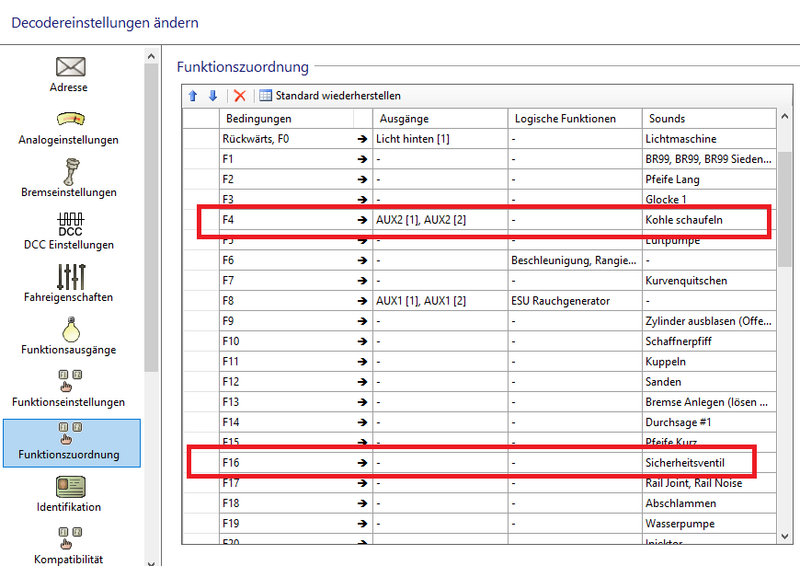Click the Ausgänge column header
Image resolution: width=800 pixels, height=566 pixels.
point(440,118)
